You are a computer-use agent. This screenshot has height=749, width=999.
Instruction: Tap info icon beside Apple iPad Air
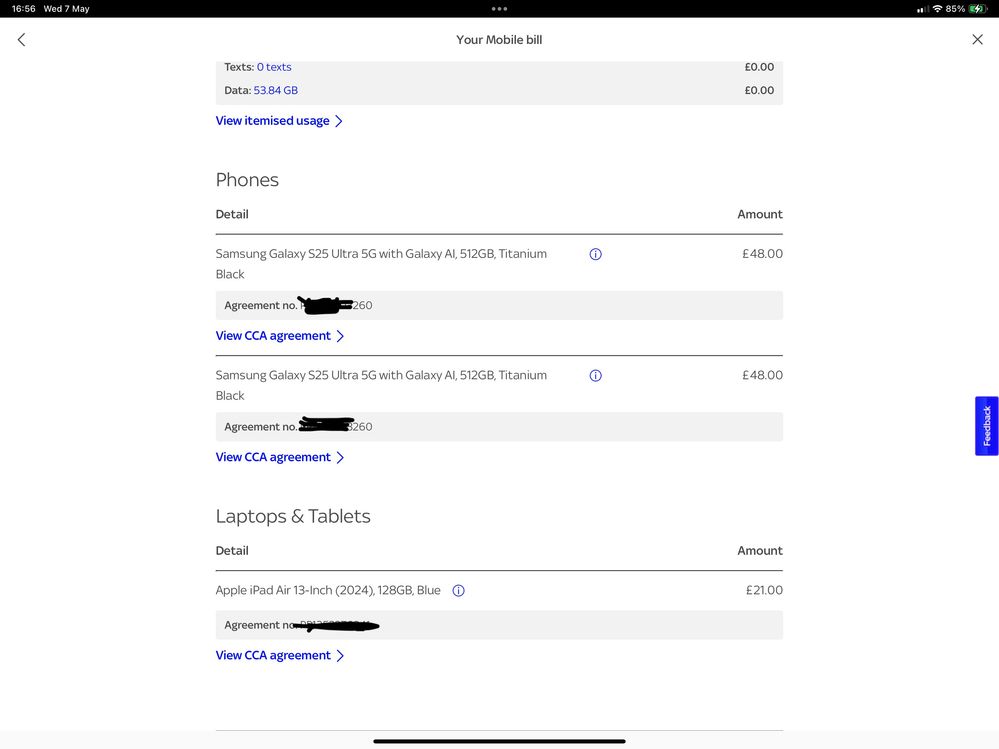[459, 591]
